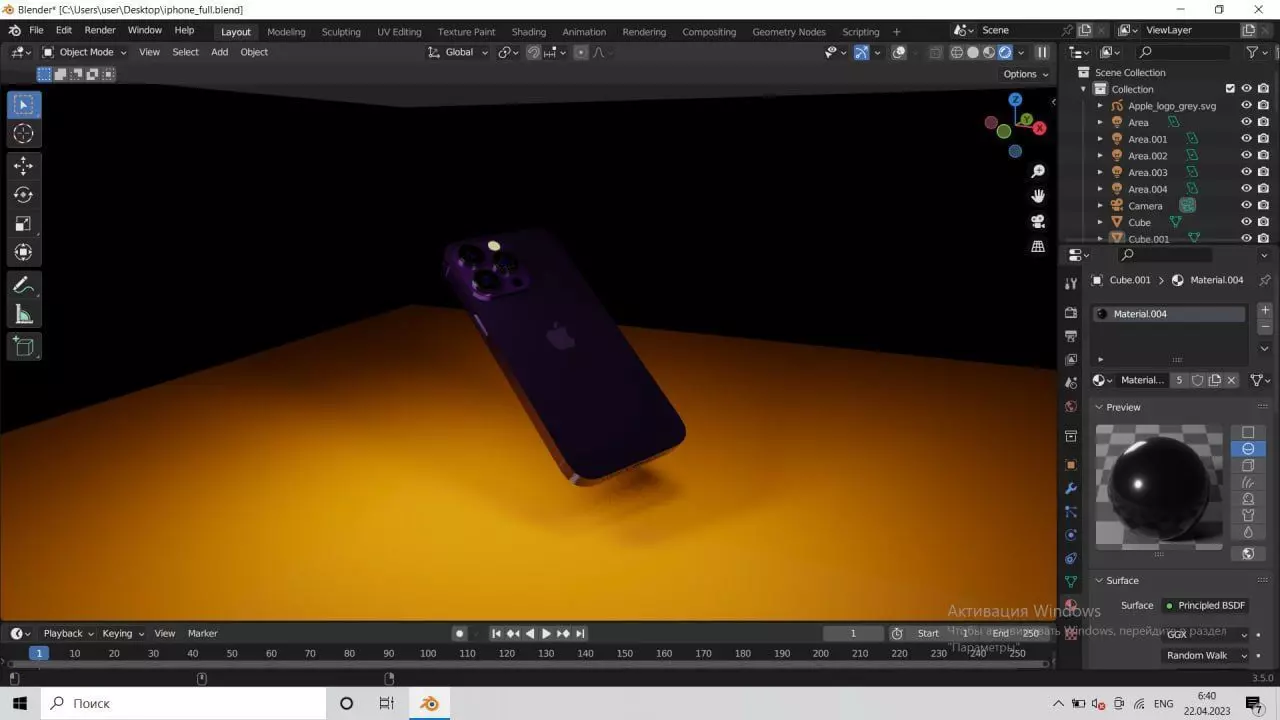Disable Area.003 in renders camera icon
This screenshot has height=720, width=1280.
pyautogui.click(x=1263, y=172)
